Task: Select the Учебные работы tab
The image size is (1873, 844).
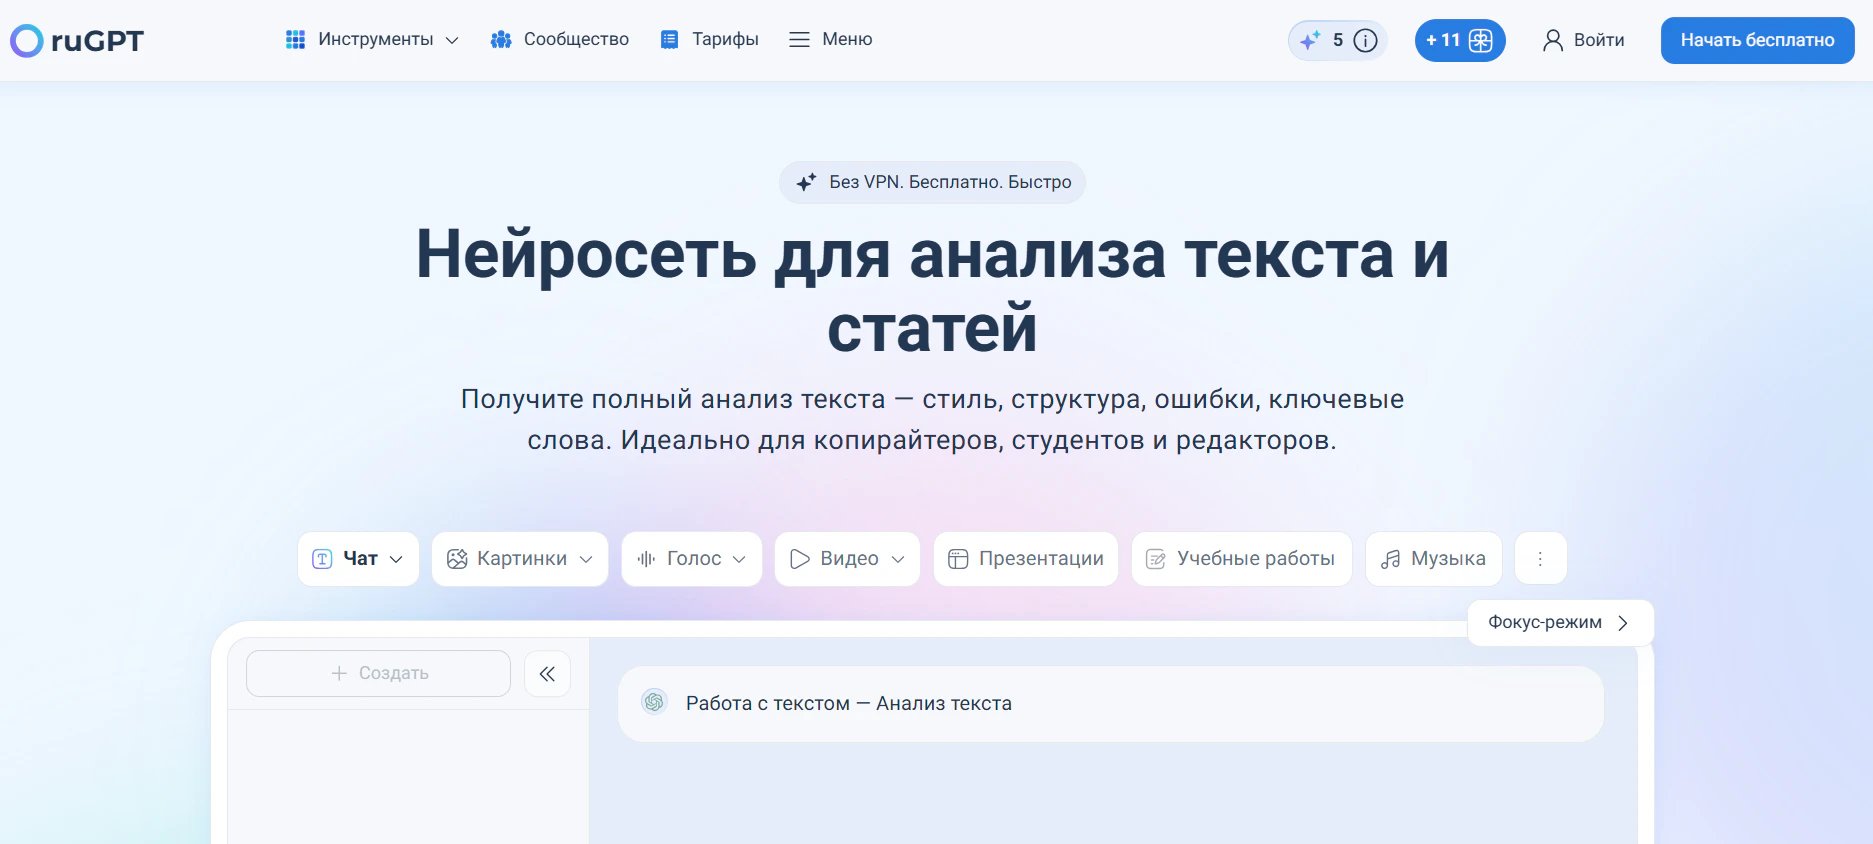Action: pyautogui.click(x=1242, y=559)
